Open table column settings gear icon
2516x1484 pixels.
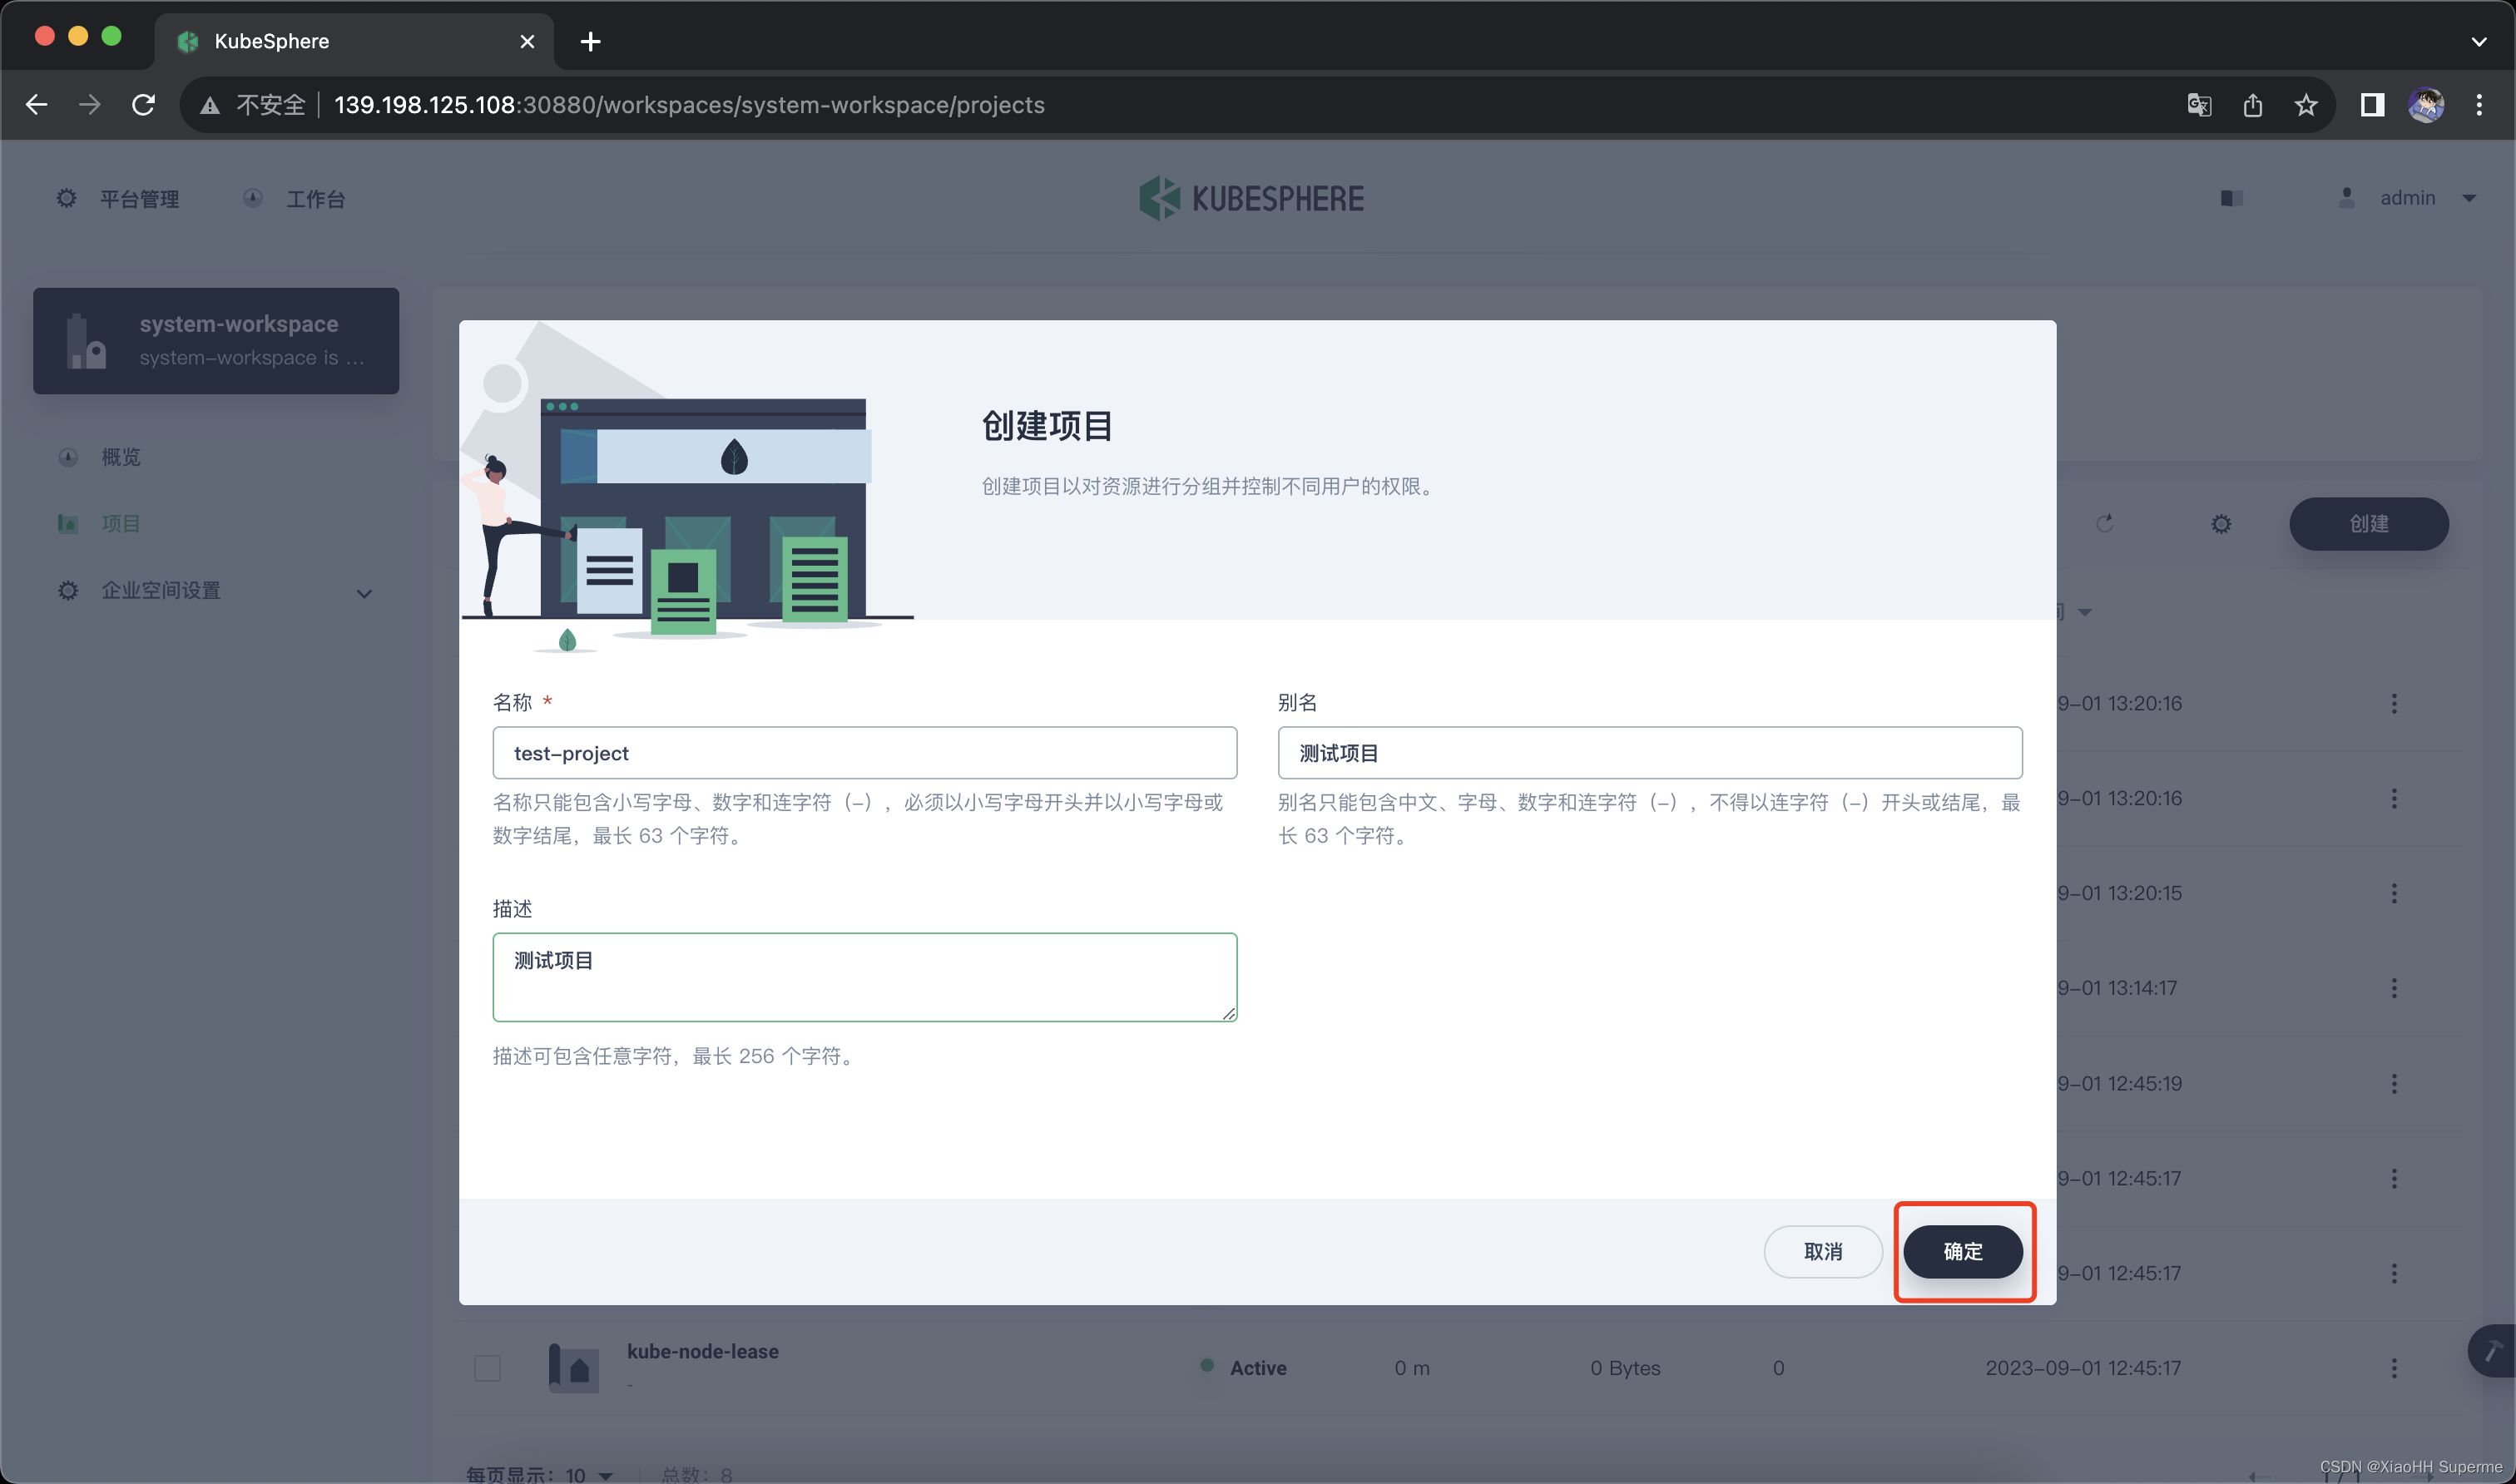click(2221, 524)
